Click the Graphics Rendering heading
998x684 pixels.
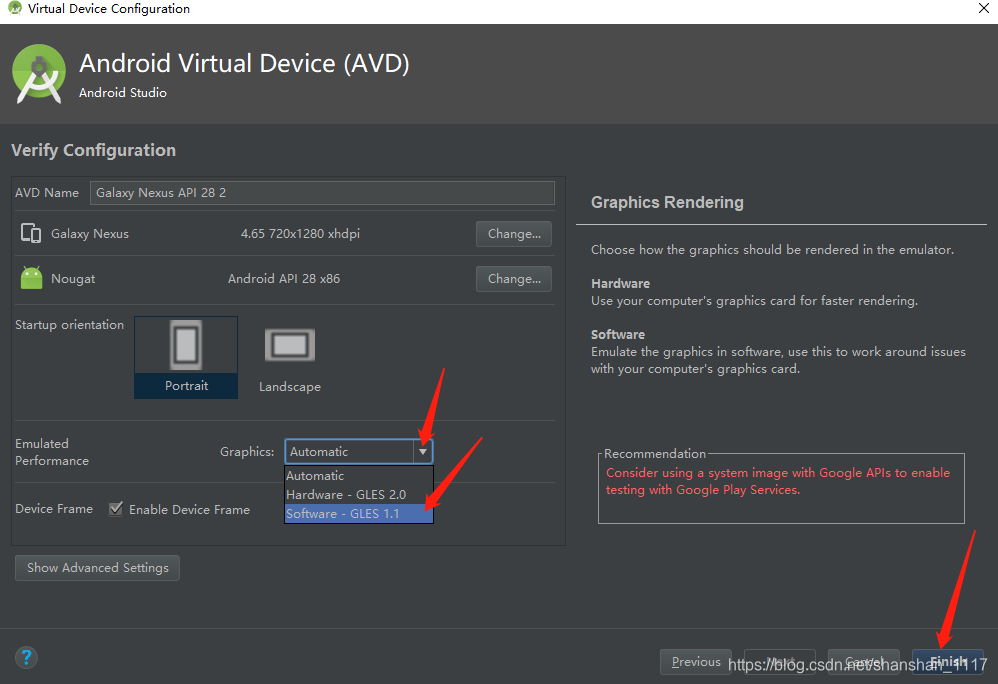click(667, 202)
